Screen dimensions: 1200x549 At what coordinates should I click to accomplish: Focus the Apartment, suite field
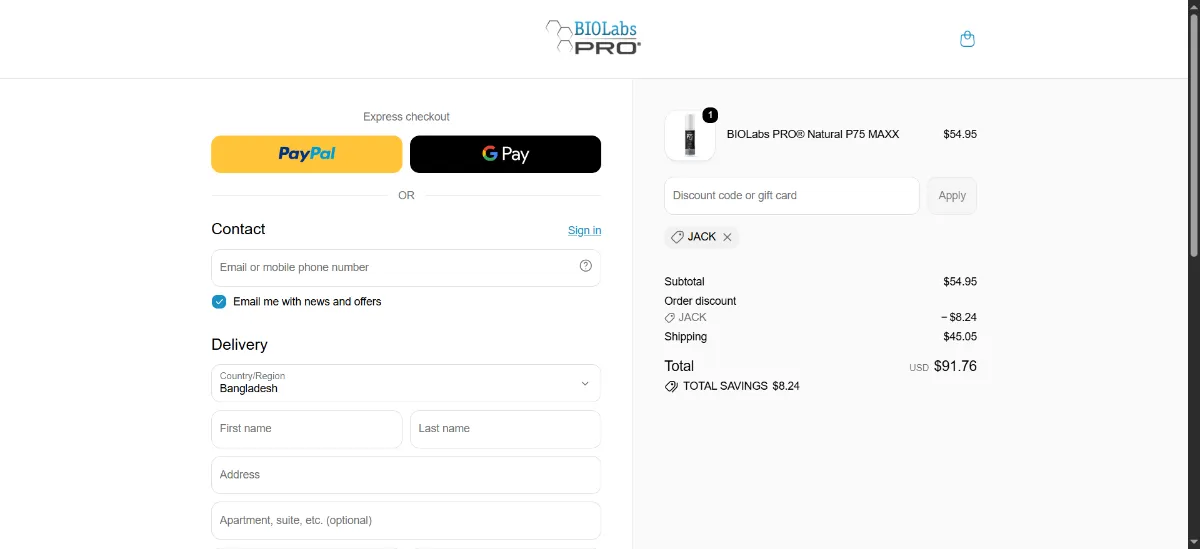406,521
